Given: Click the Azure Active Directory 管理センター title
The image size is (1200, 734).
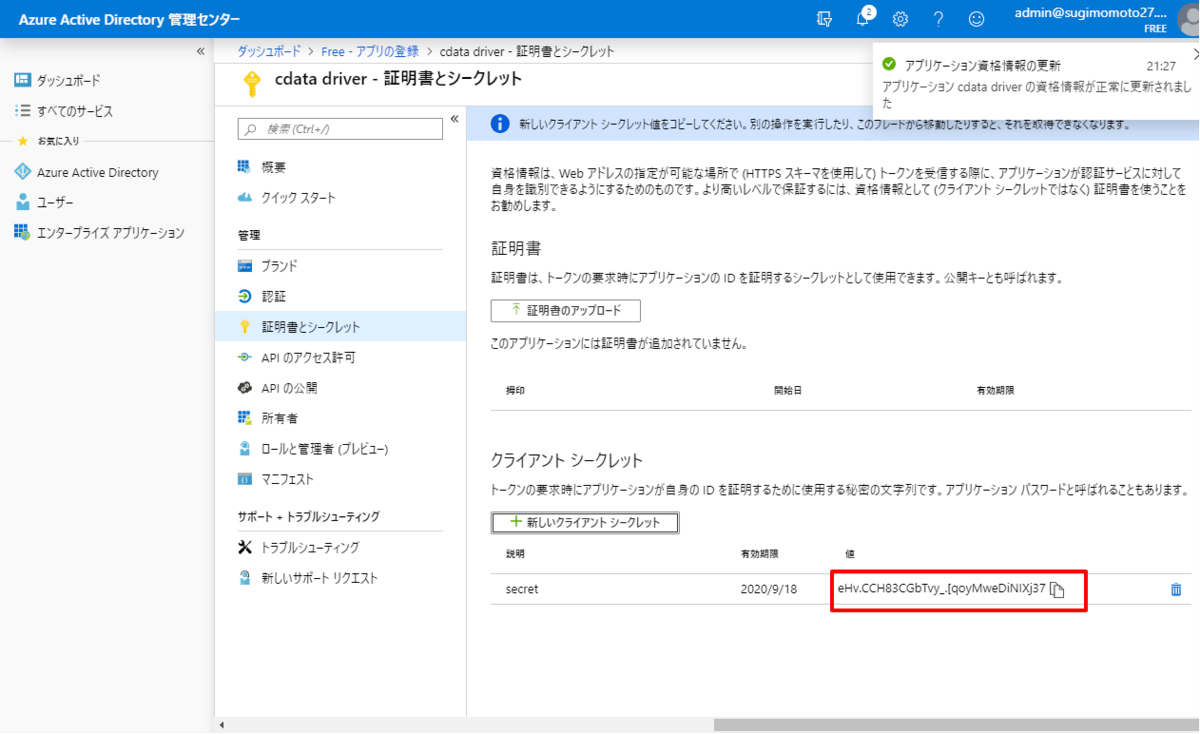Looking at the screenshot, I should [129, 19].
